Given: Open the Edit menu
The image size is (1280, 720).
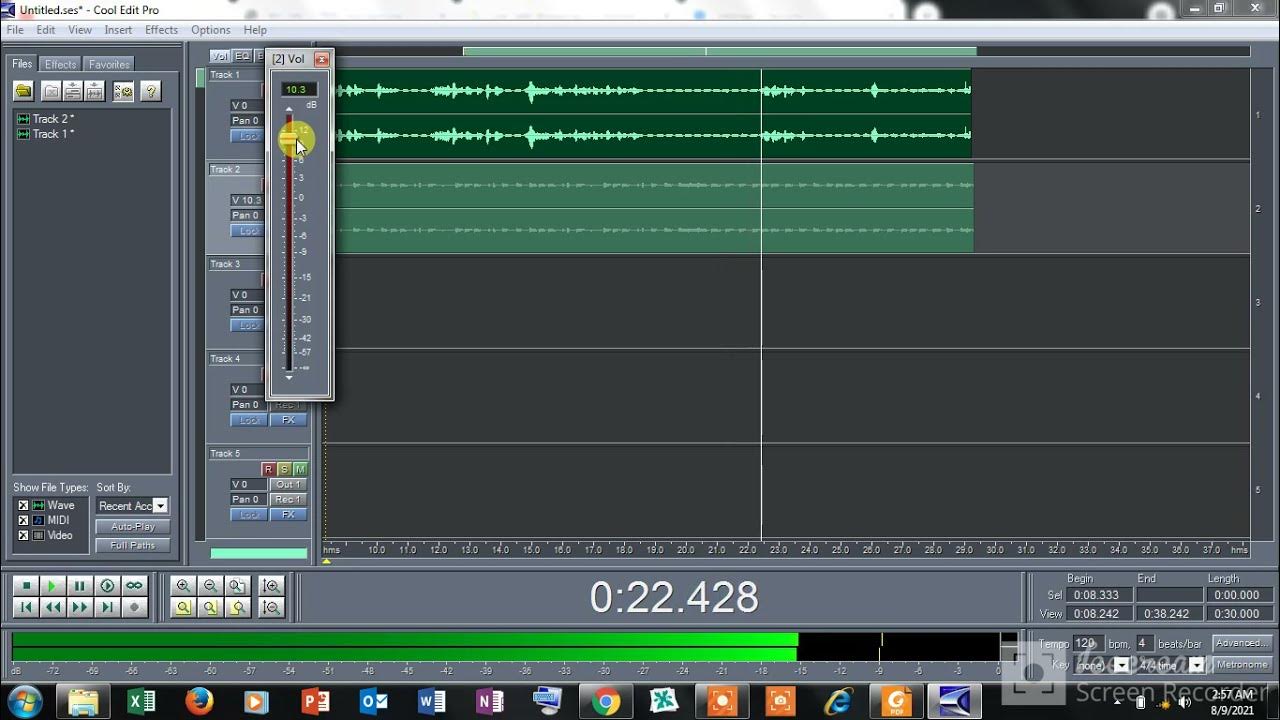Looking at the screenshot, I should coord(46,30).
